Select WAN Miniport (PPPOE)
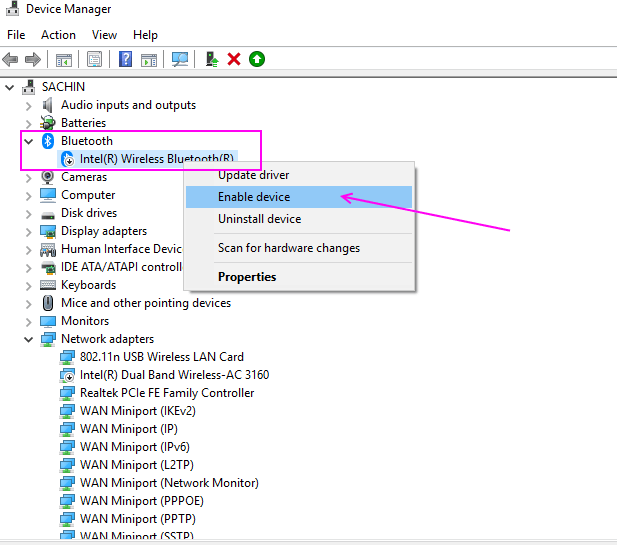This screenshot has height=545, width=617. click(x=142, y=501)
